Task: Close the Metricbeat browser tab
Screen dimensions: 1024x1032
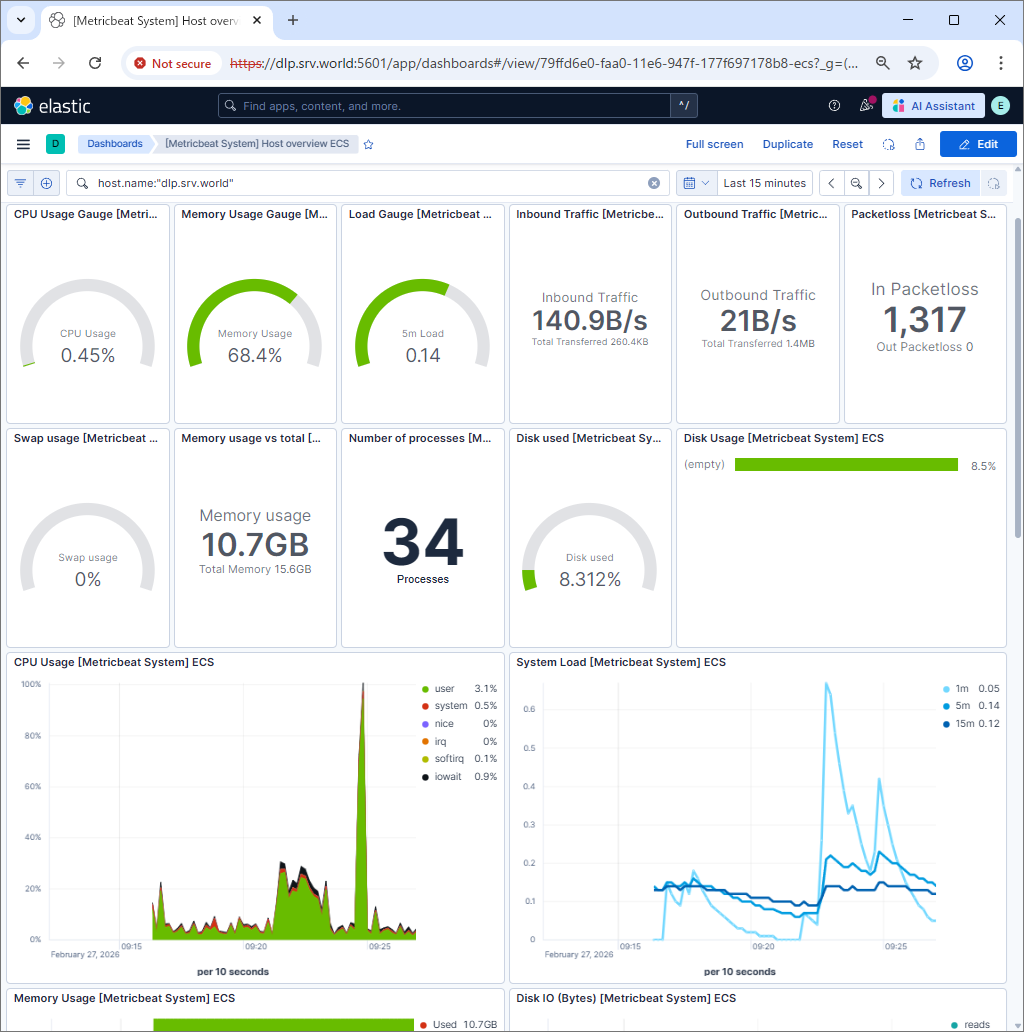Action: point(257,20)
